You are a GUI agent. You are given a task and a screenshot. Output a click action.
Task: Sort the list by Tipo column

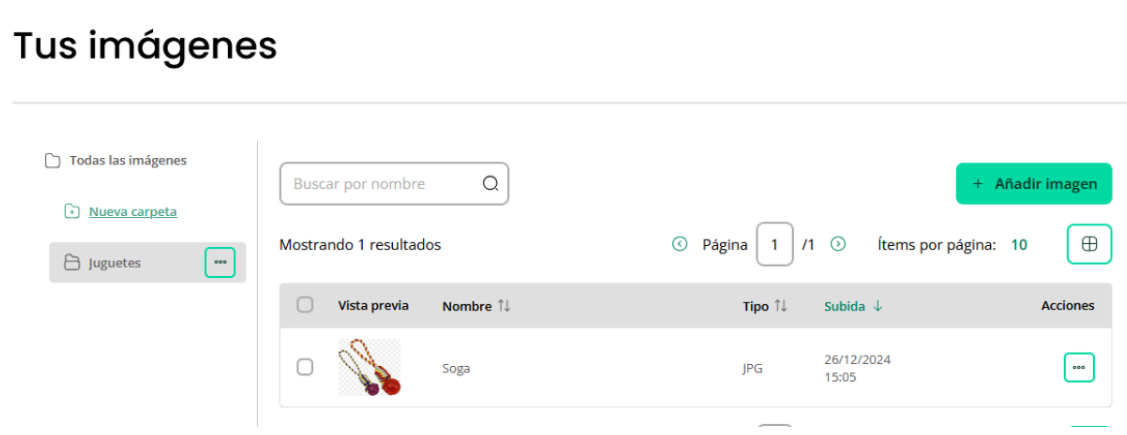point(765,306)
